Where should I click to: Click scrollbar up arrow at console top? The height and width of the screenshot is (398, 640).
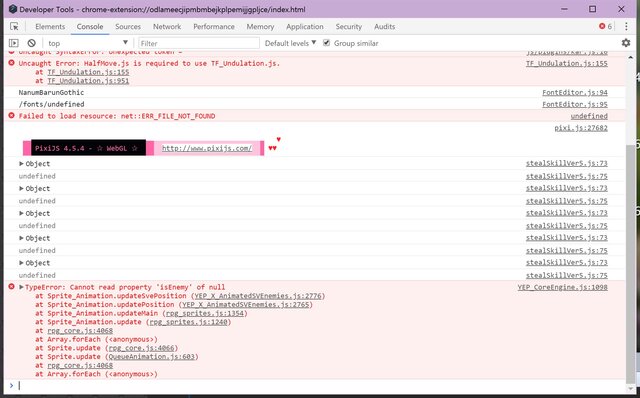(630, 58)
